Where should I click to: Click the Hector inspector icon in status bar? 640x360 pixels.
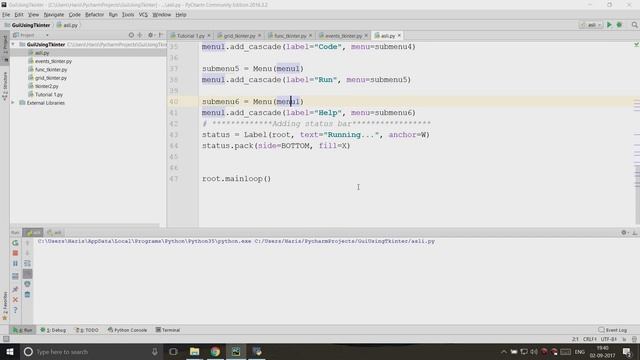(634, 339)
